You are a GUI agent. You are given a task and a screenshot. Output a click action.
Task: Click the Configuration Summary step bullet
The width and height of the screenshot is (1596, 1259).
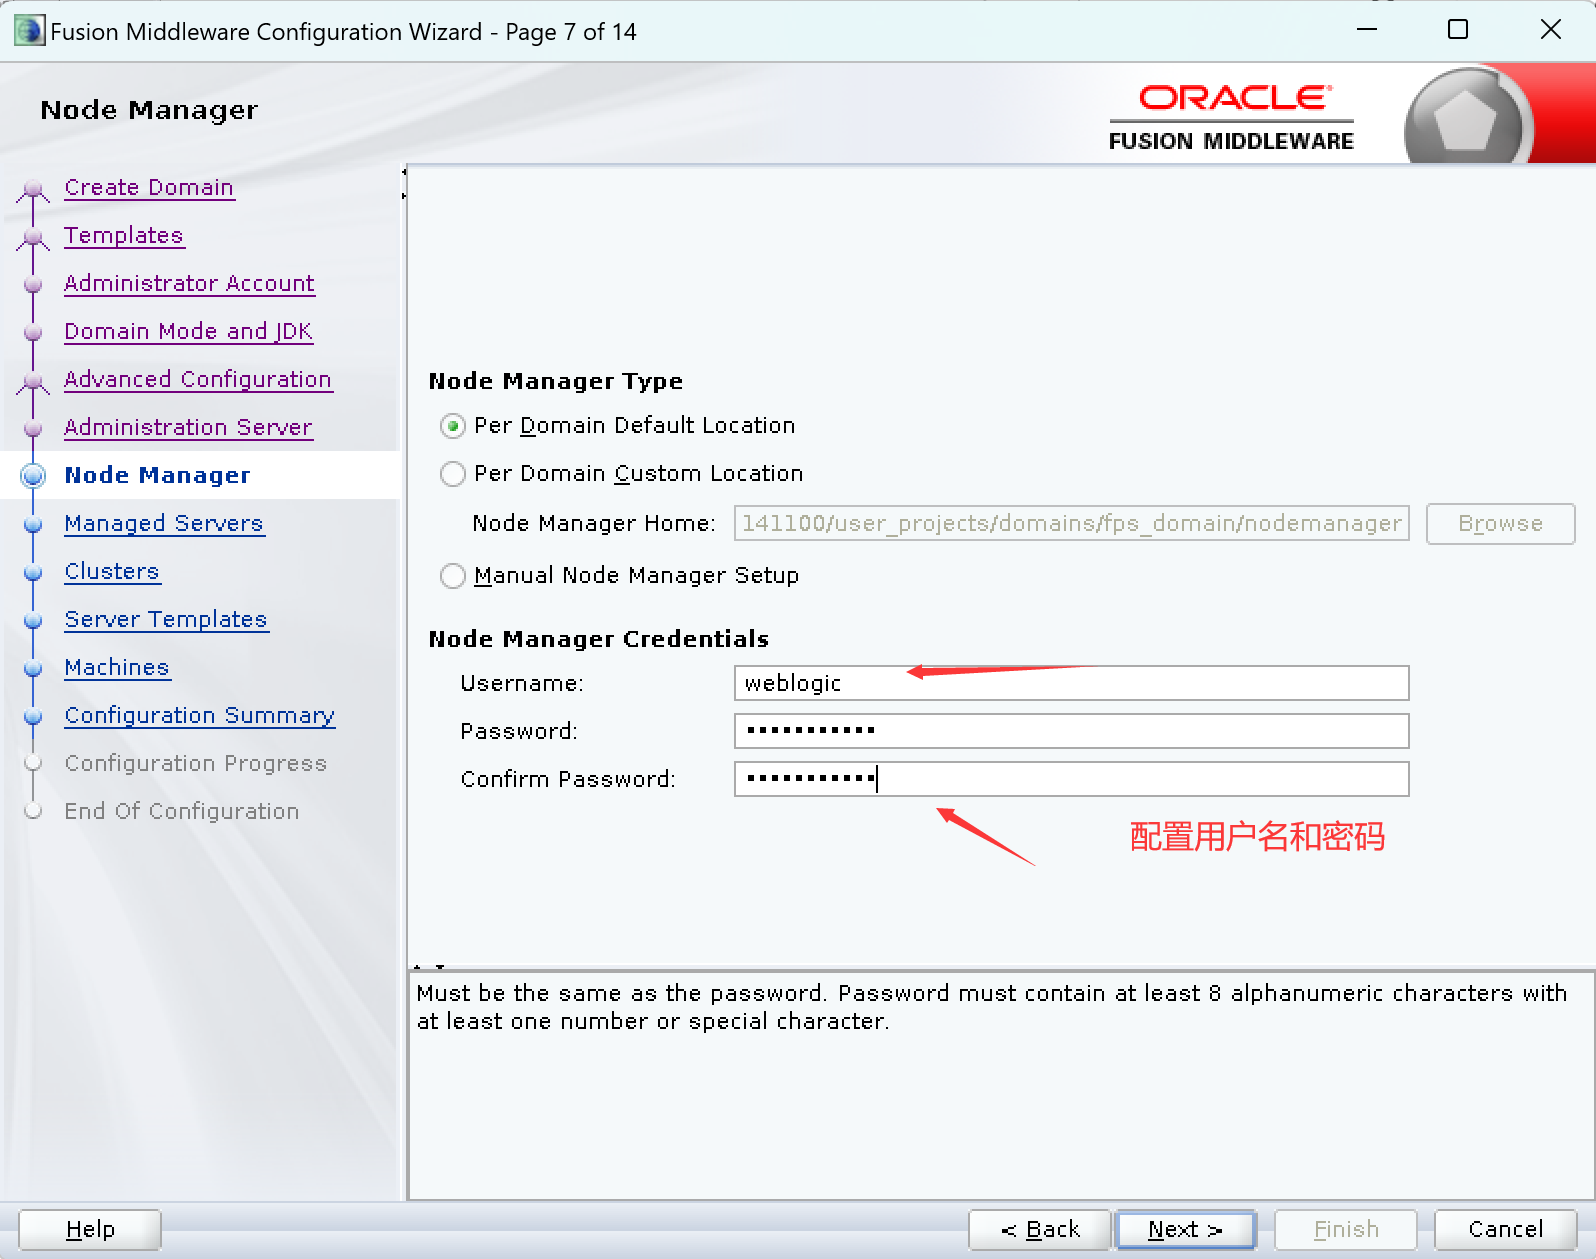[33, 716]
